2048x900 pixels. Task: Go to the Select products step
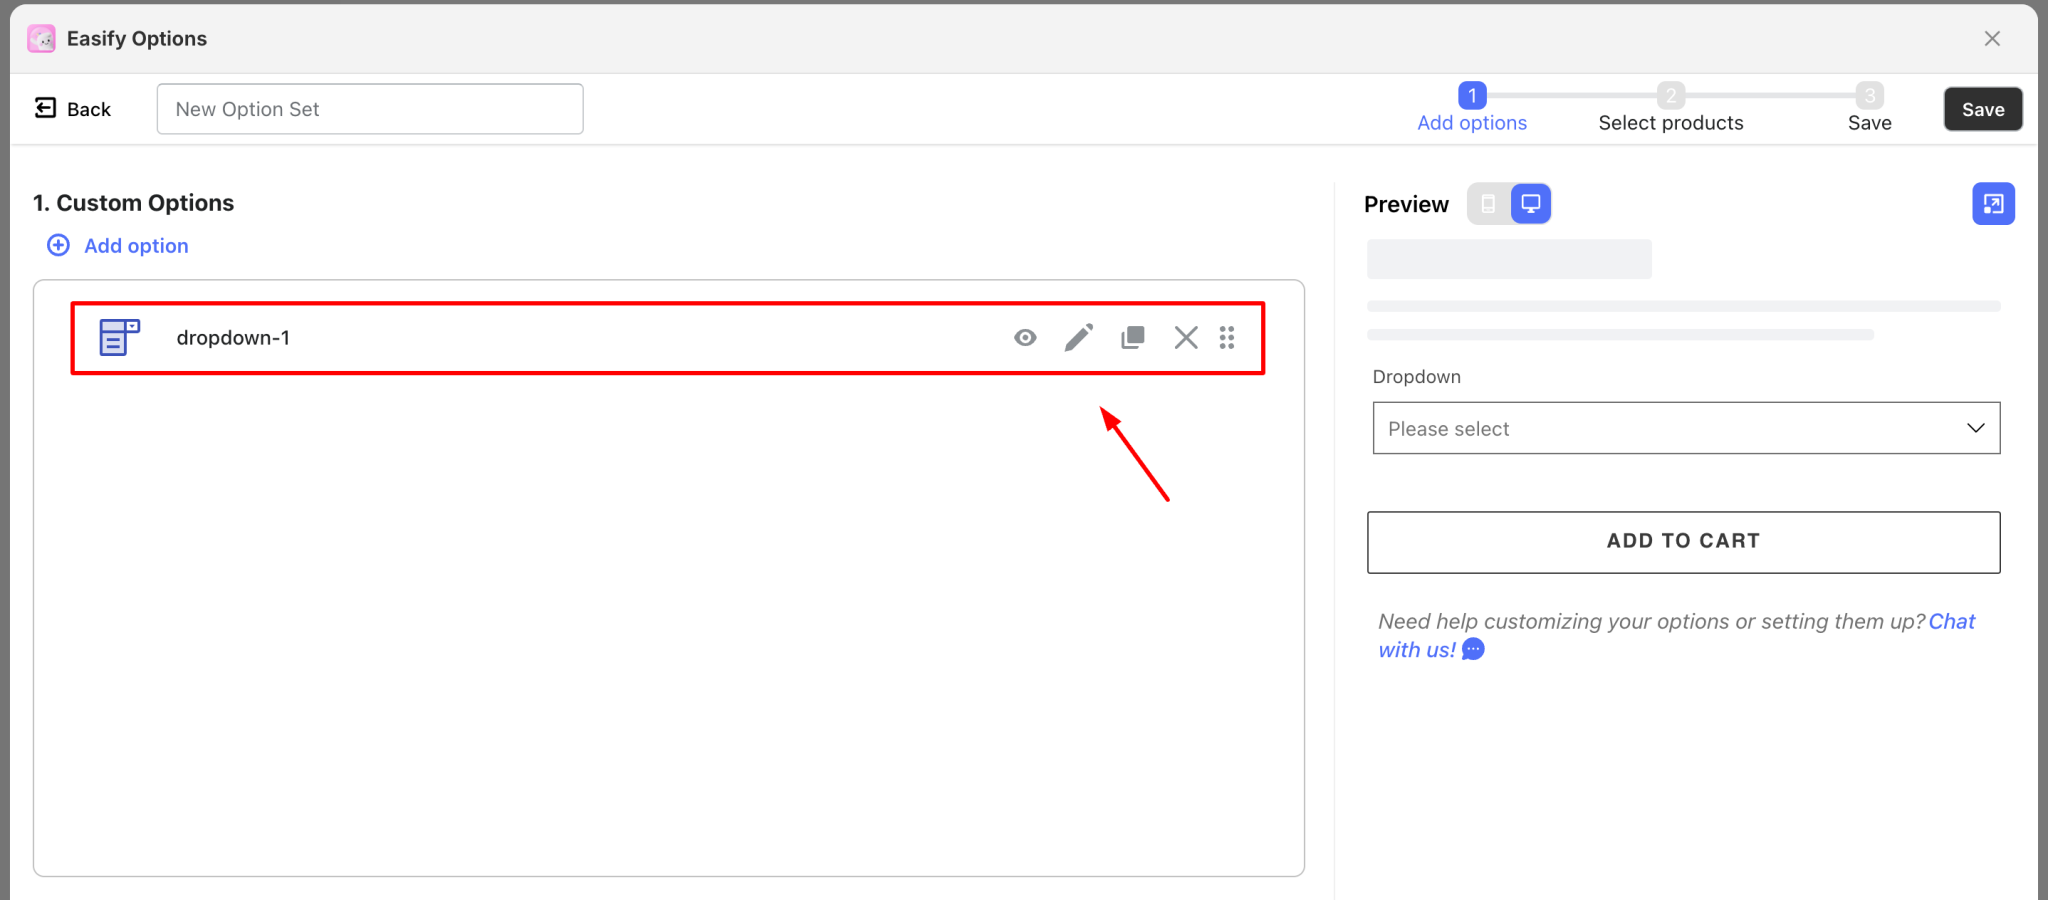click(1671, 108)
